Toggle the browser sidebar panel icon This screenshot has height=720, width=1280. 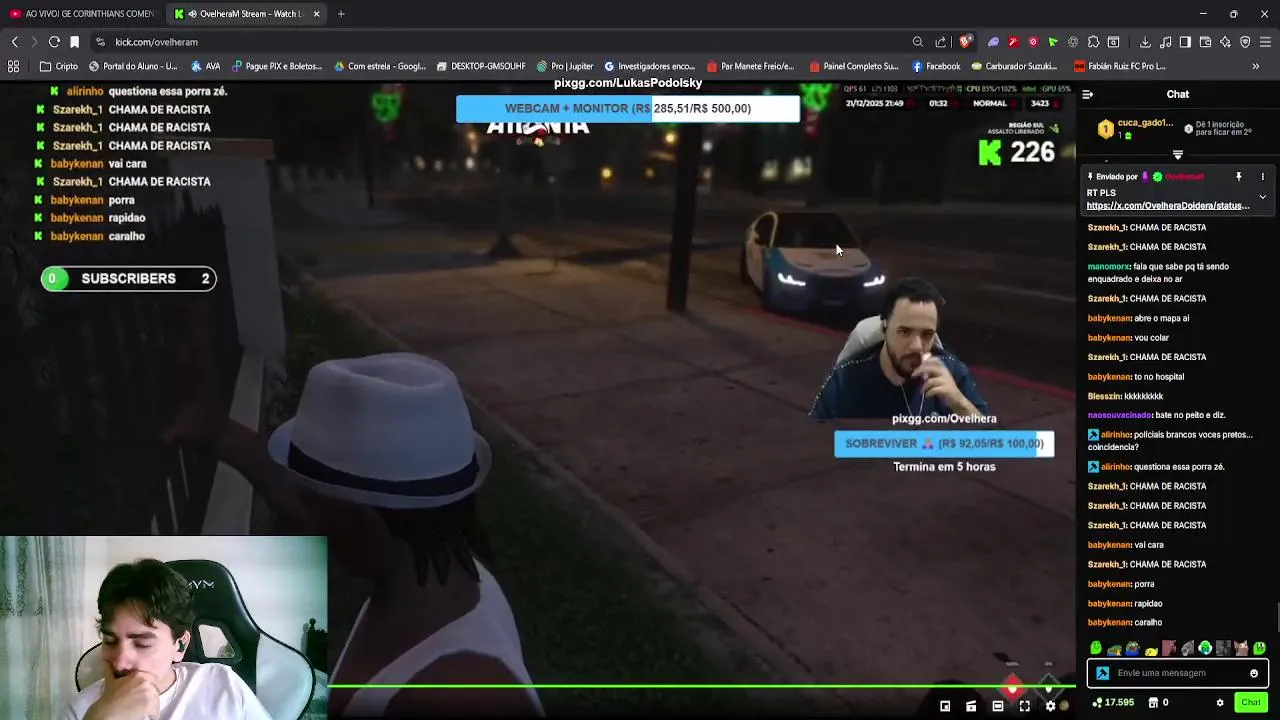click(x=1185, y=42)
